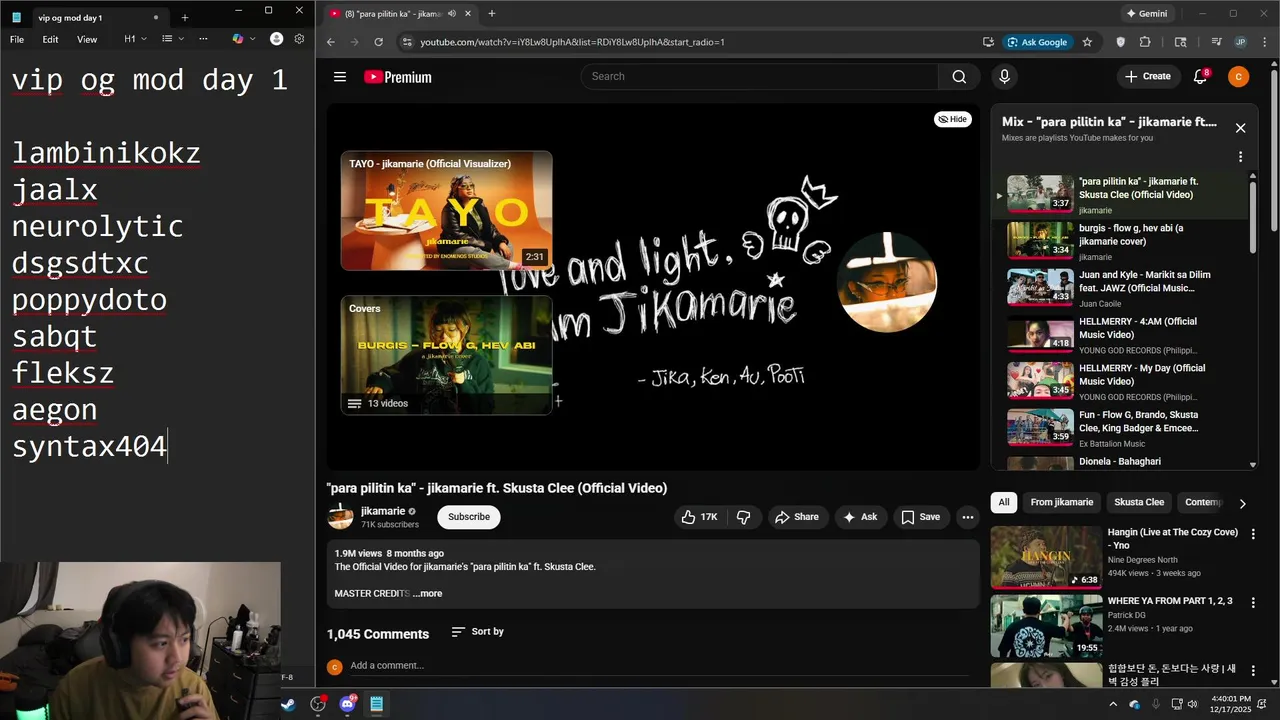Image resolution: width=1280 pixels, height=720 pixels.
Task: Open a new Chrome tab
Action: (491, 13)
